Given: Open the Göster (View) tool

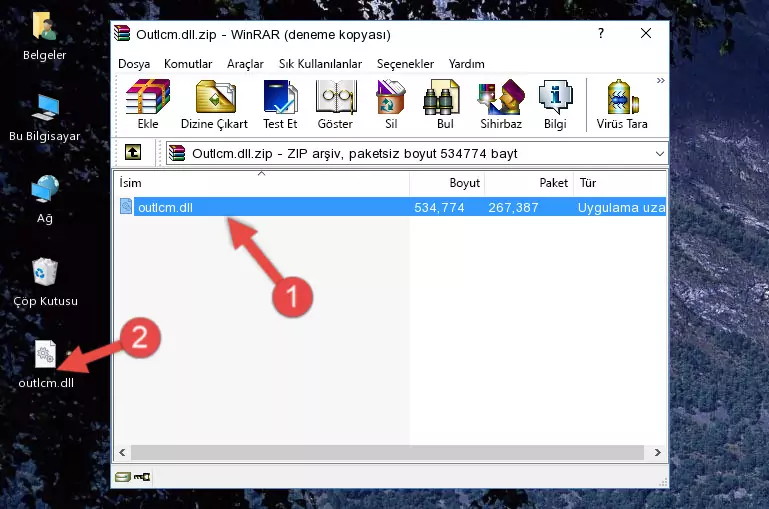Looking at the screenshot, I should pos(335,104).
